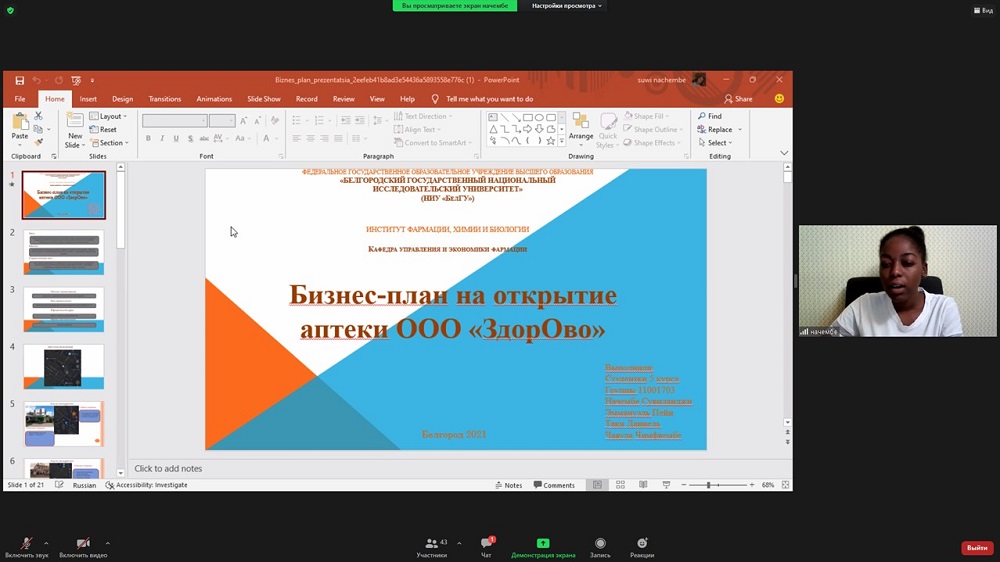Open Reading View from status bar
The image size is (1000, 562).
641,485
